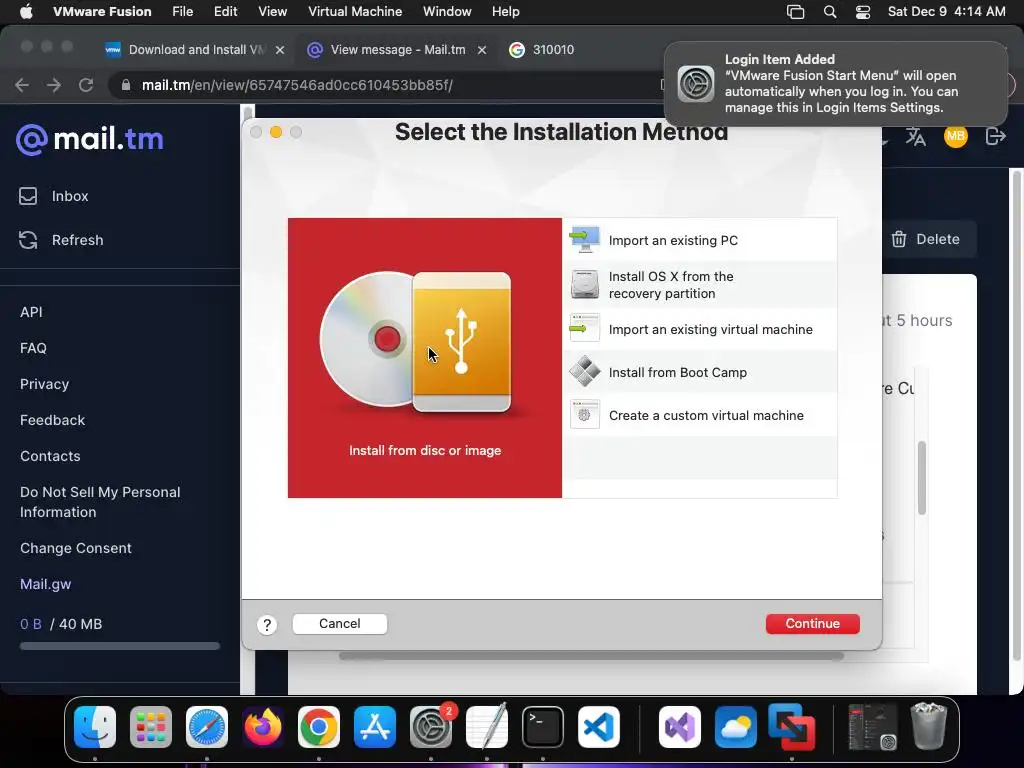Open the Trash in the Dock
Image resolution: width=1024 pixels, height=768 pixels.
(929, 726)
